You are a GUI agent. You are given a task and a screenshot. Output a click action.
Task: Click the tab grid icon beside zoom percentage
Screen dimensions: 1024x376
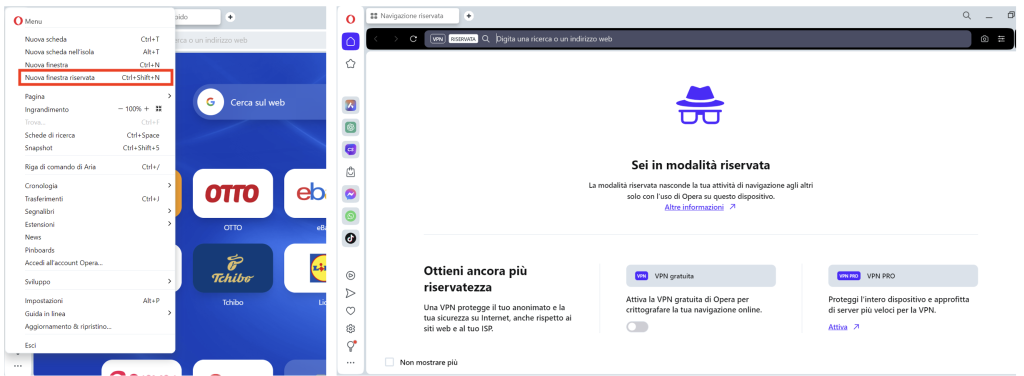pos(159,109)
